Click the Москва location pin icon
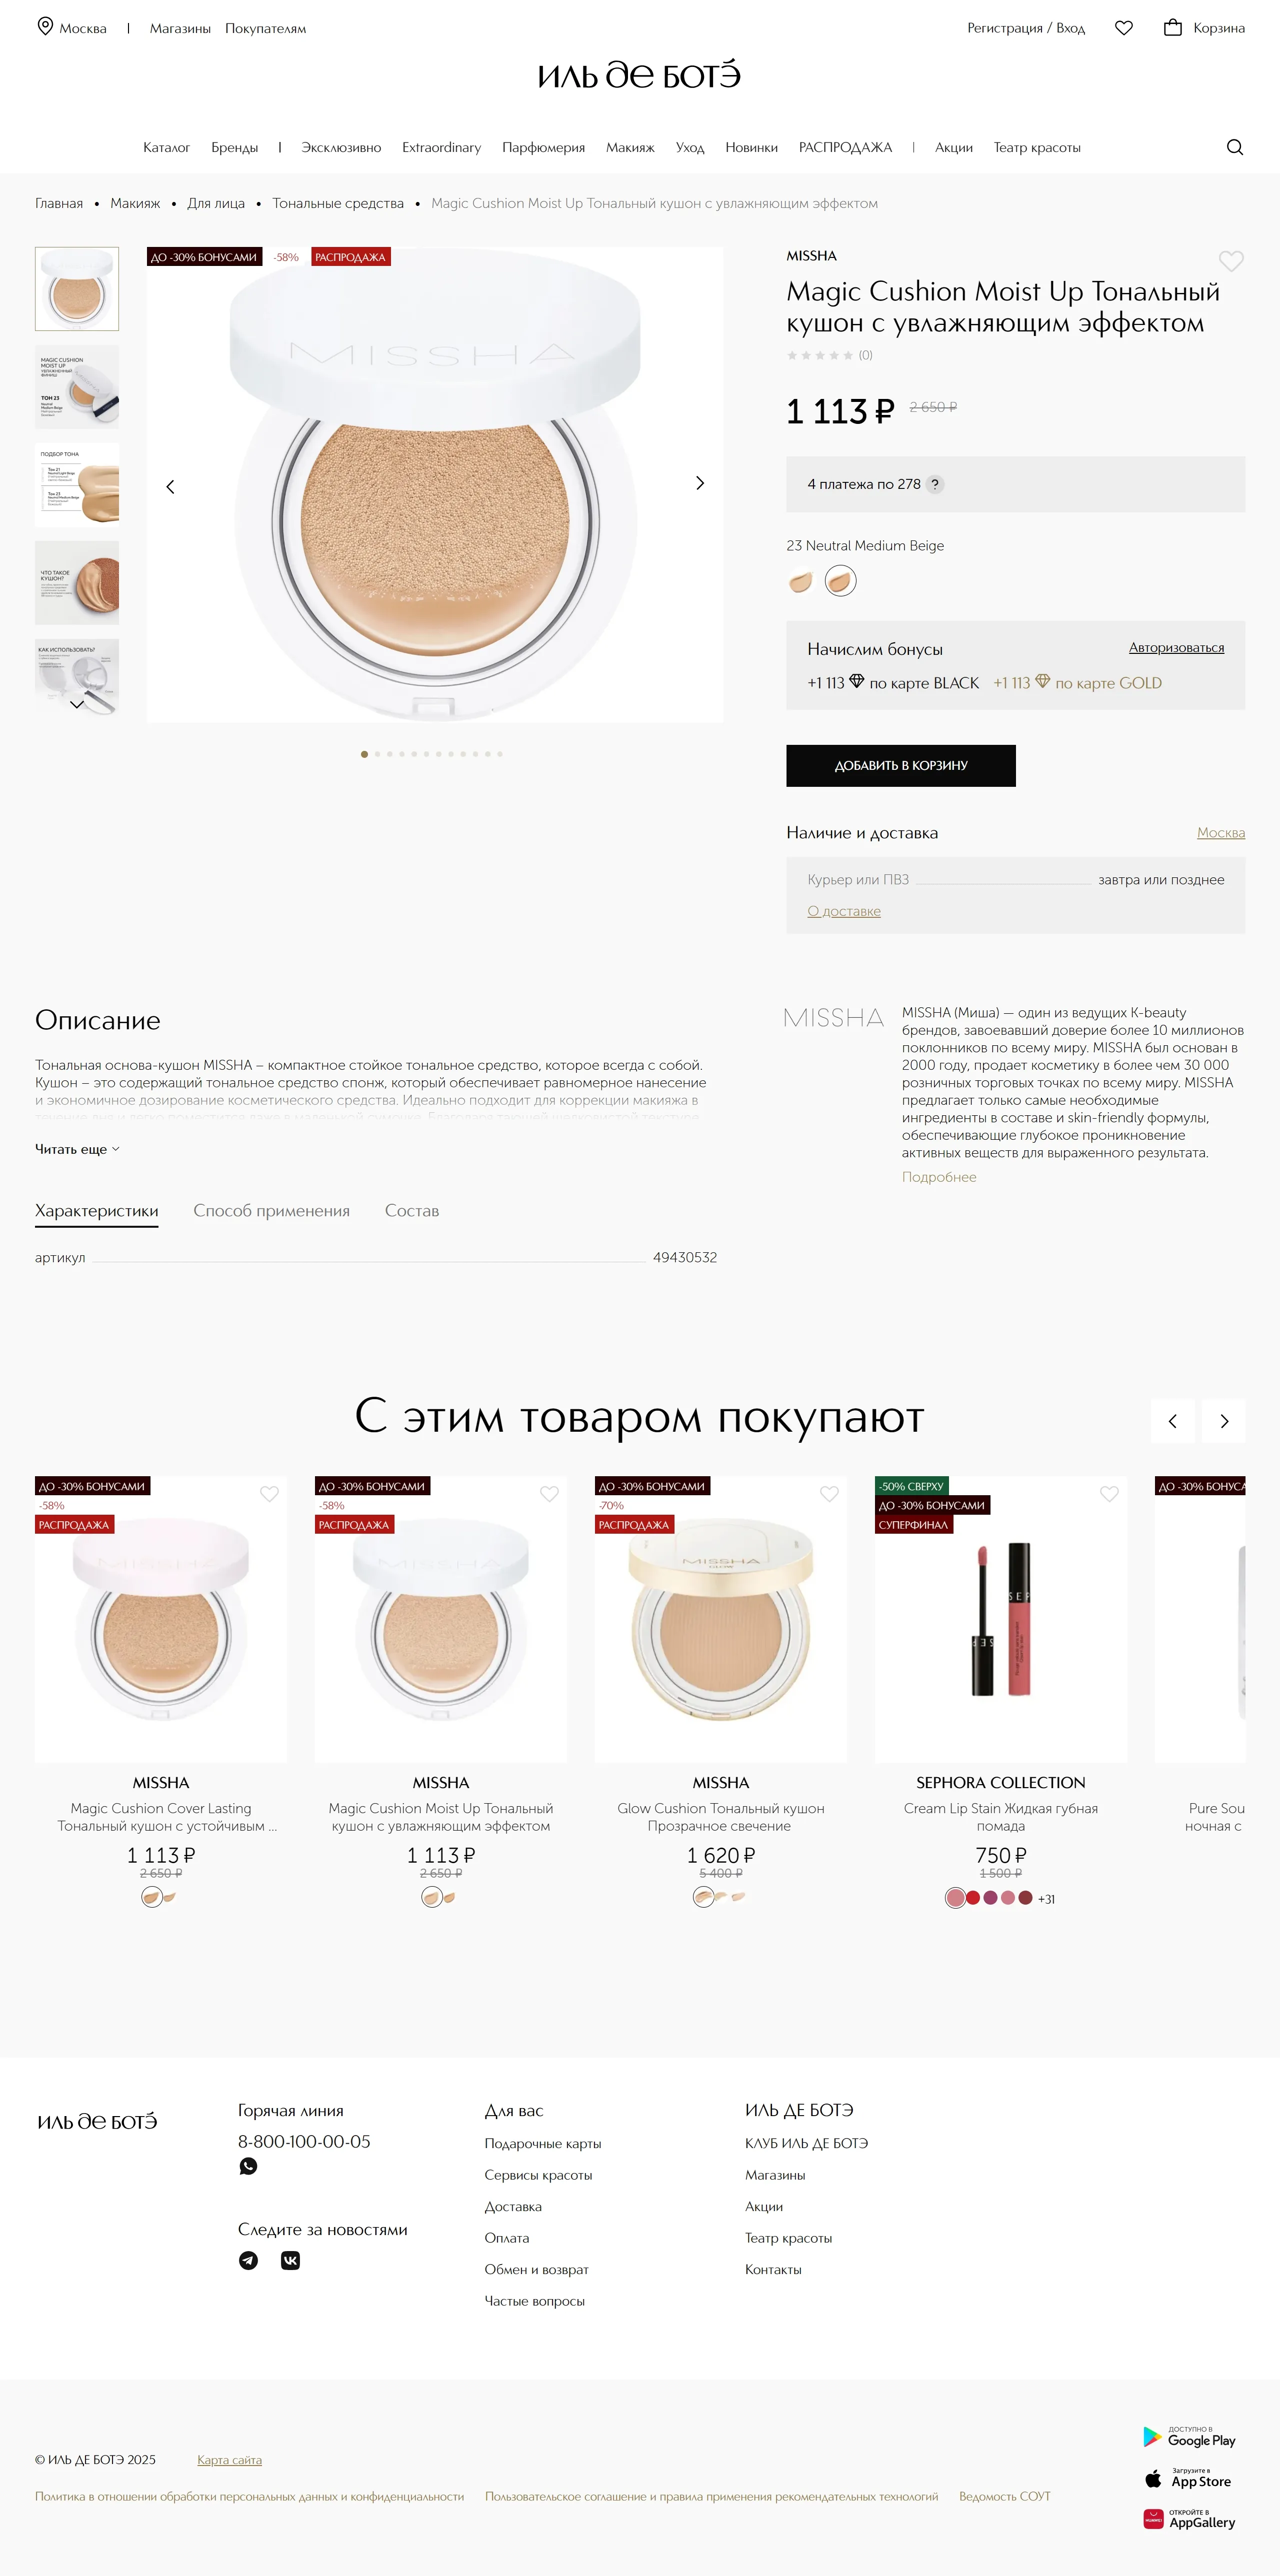 45,27
